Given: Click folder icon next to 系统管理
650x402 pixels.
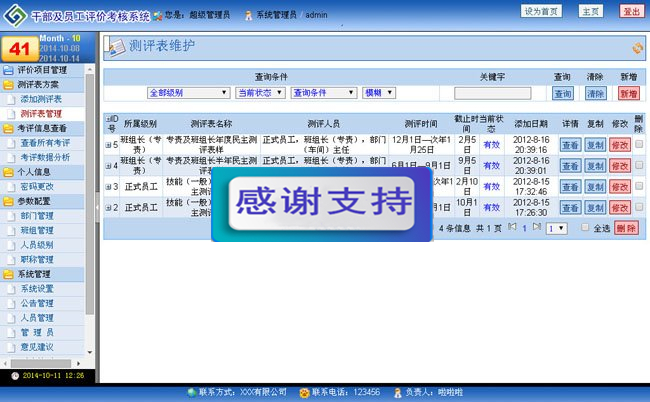Looking at the screenshot, I should point(8,274).
